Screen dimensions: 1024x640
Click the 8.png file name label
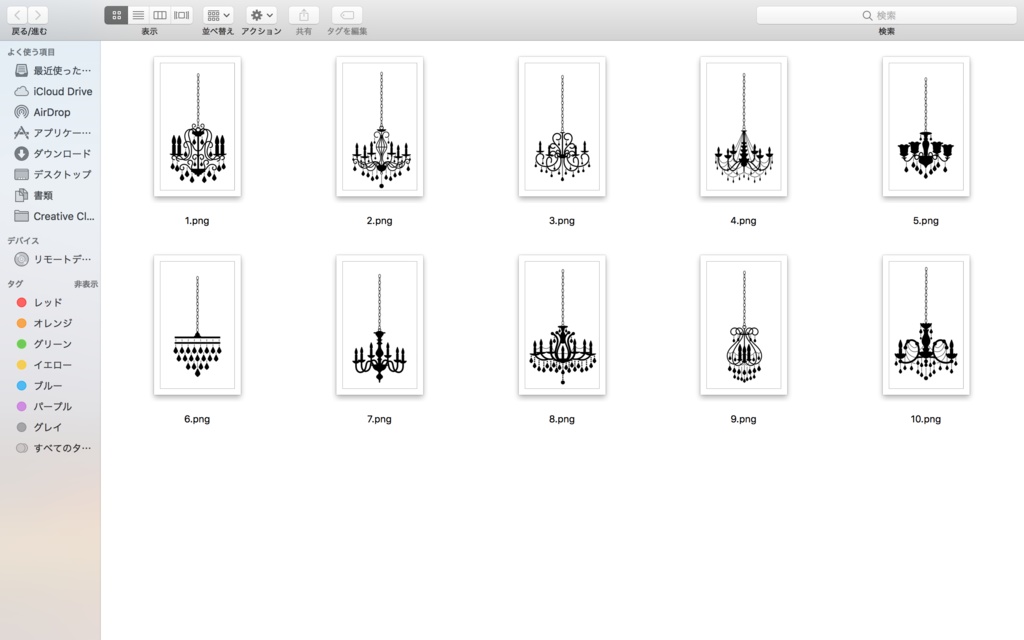point(562,419)
